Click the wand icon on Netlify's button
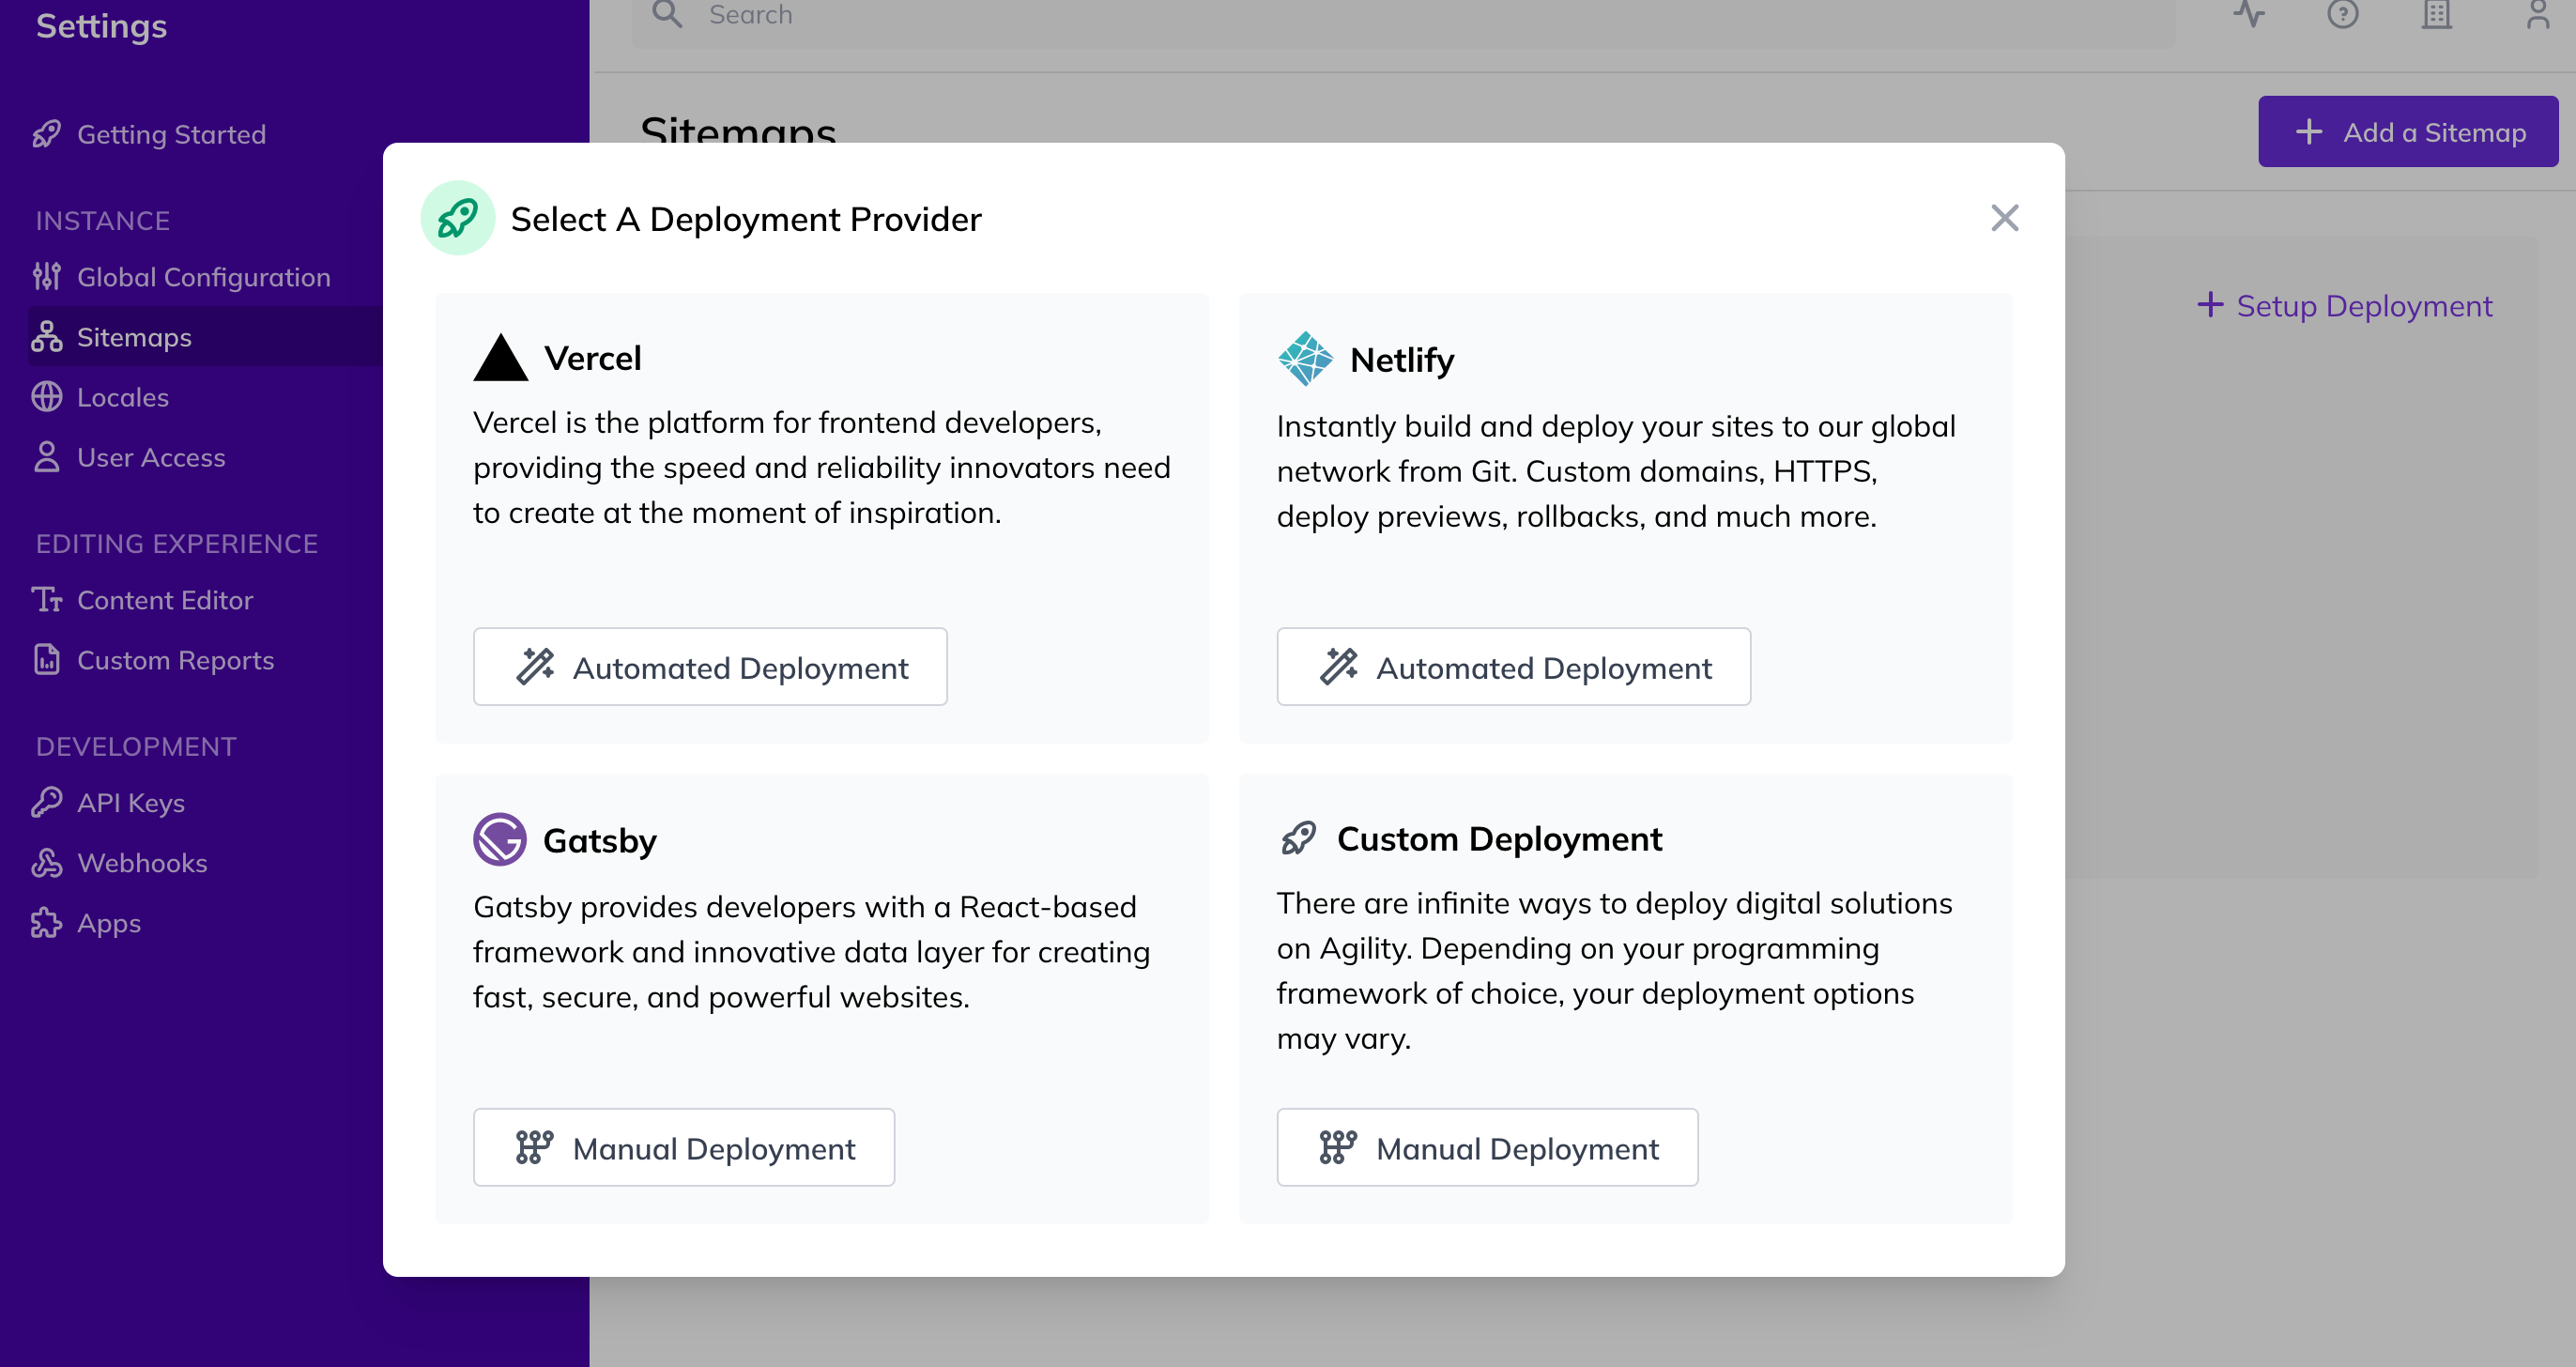 (1339, 666)
